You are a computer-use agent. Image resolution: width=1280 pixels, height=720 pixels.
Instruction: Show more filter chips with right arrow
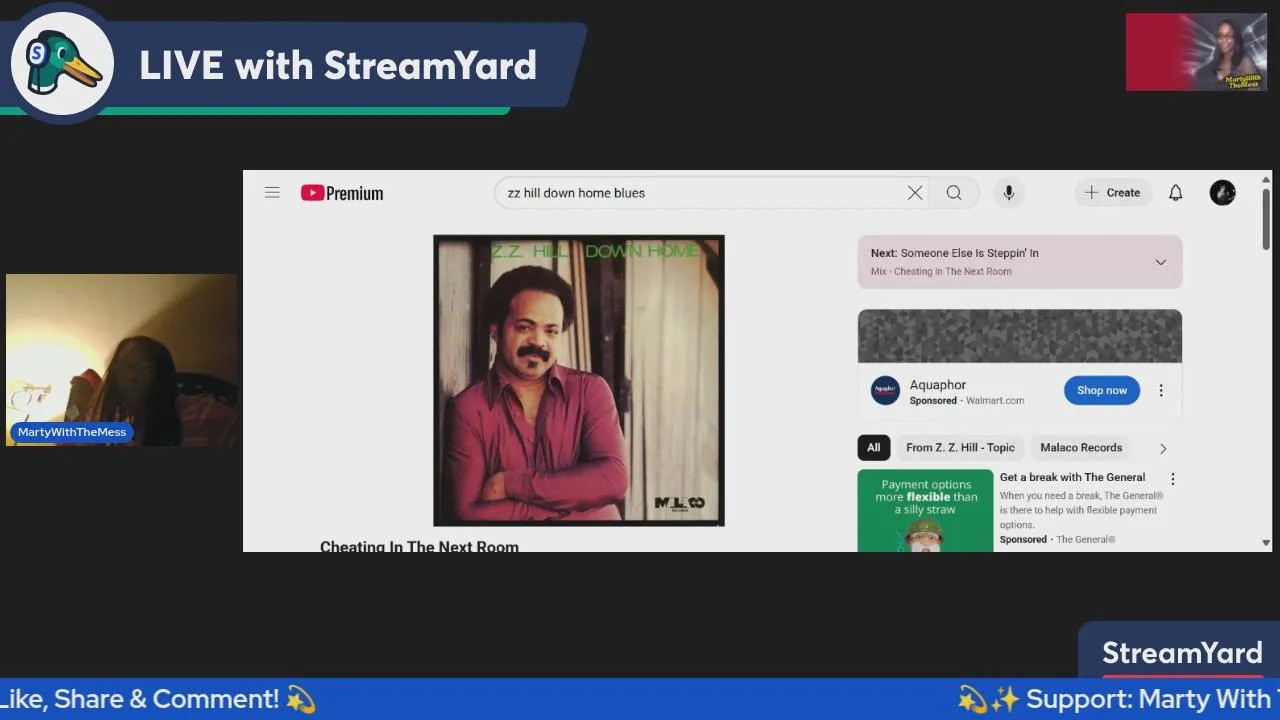[x=1162, y=448]
